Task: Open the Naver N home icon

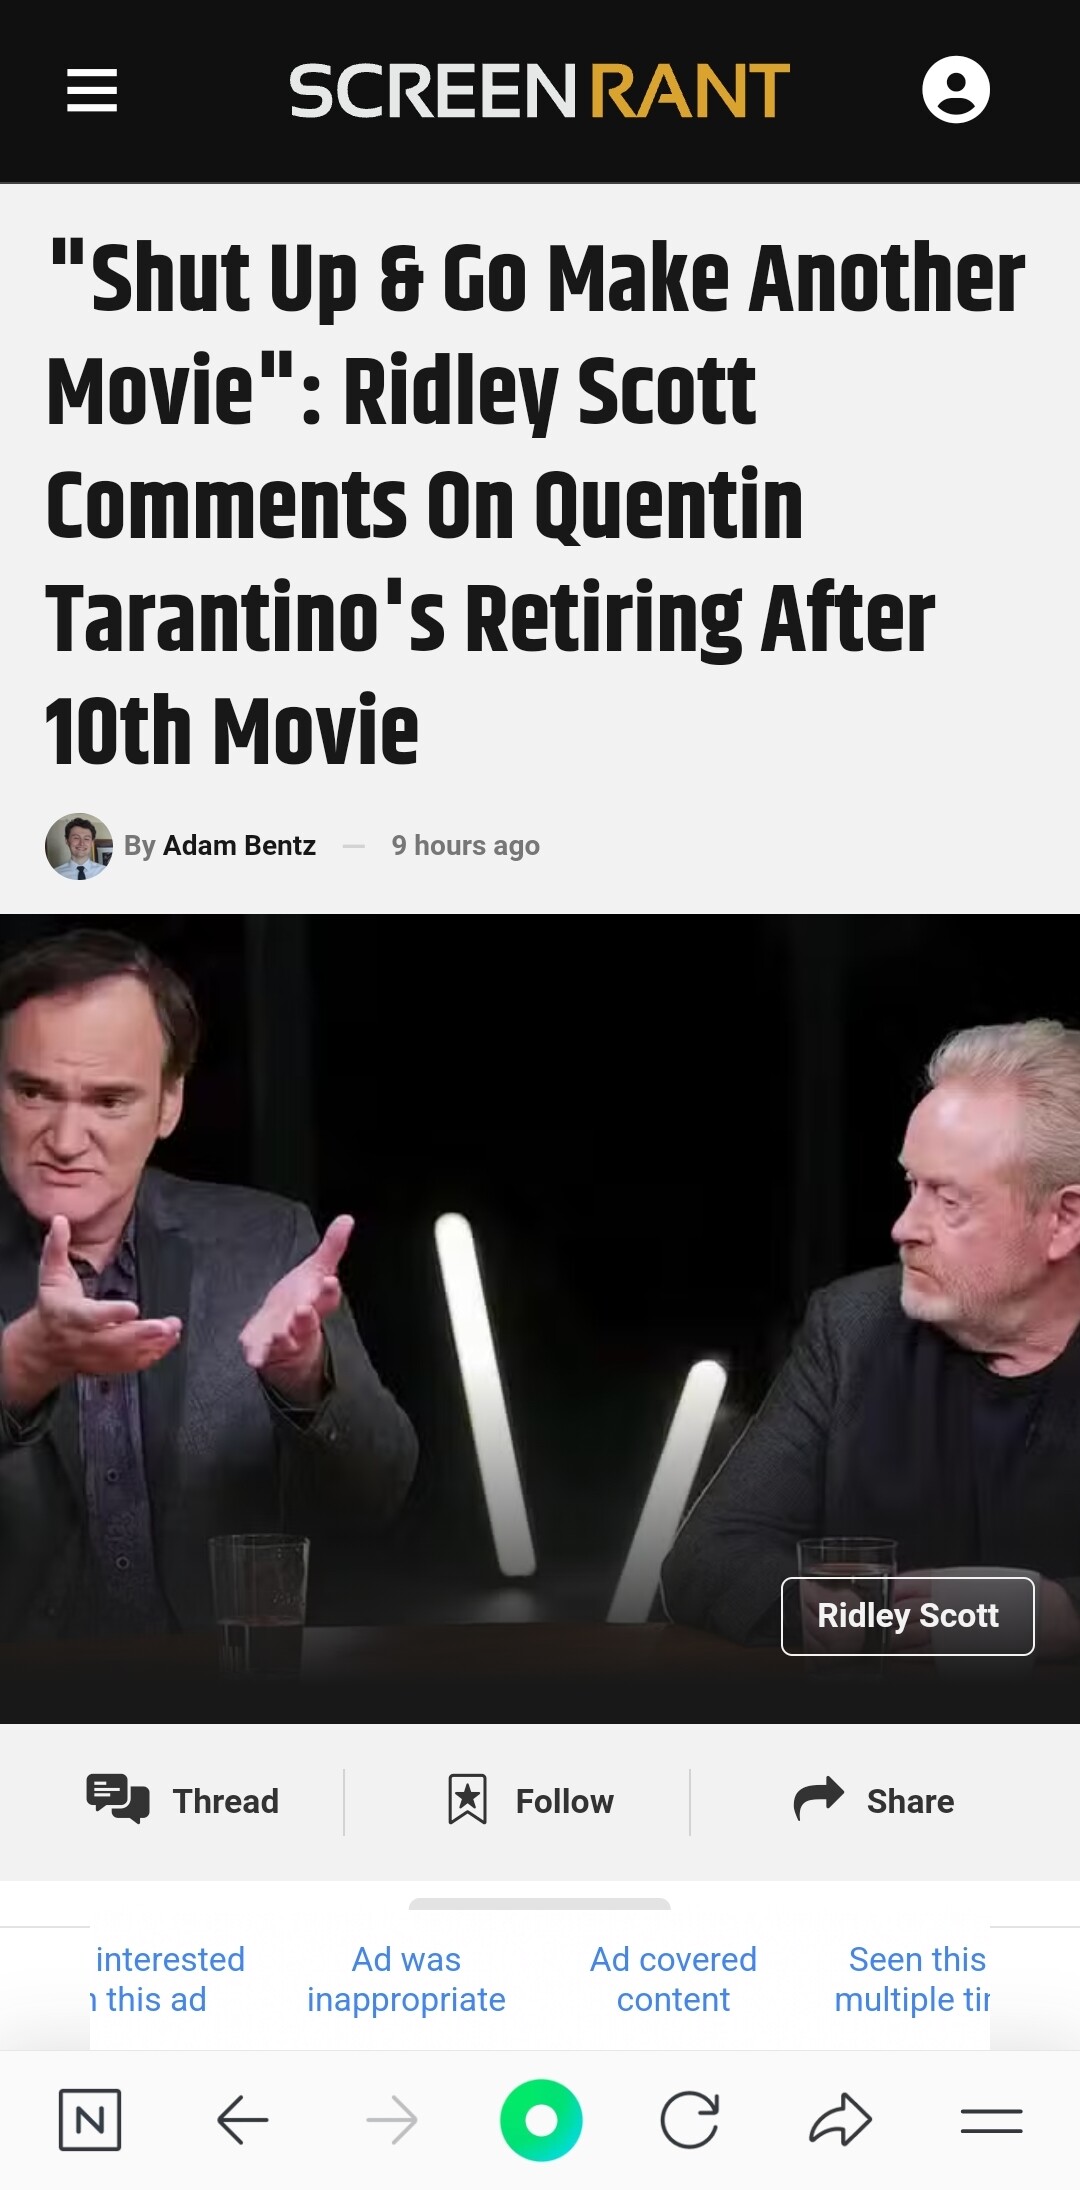Action: [90, 2119]
